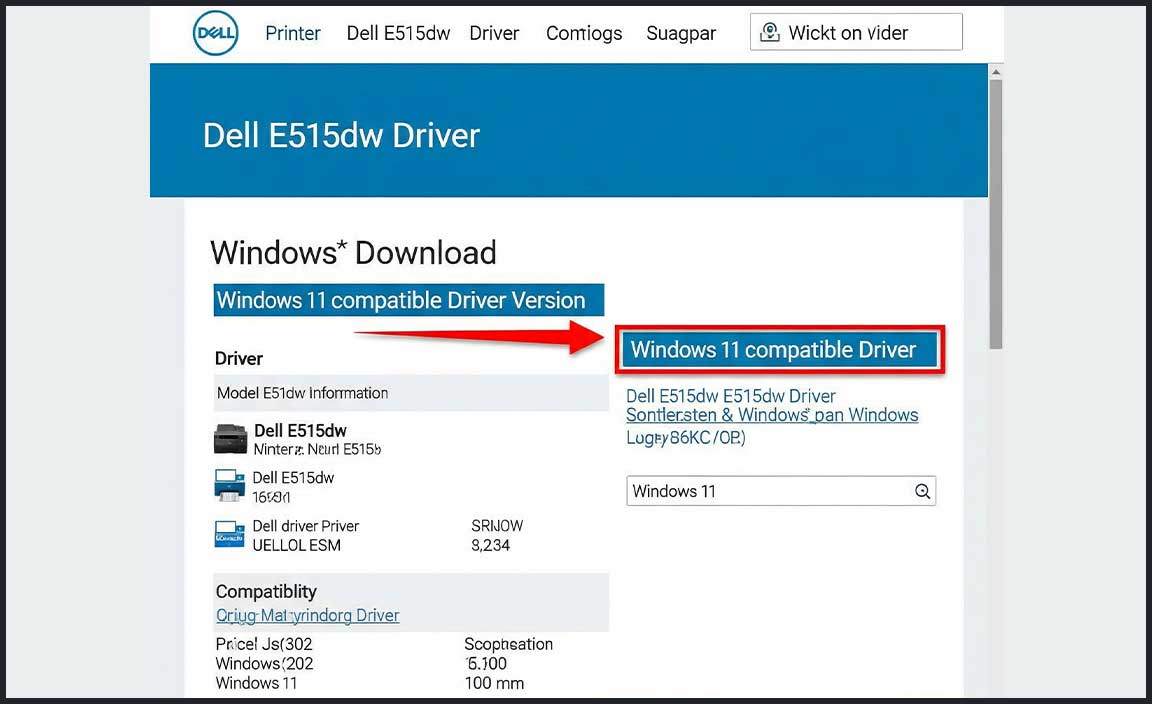
Task: Click the Dell driver Priver monitor icon
Action: tap(229, 534)
